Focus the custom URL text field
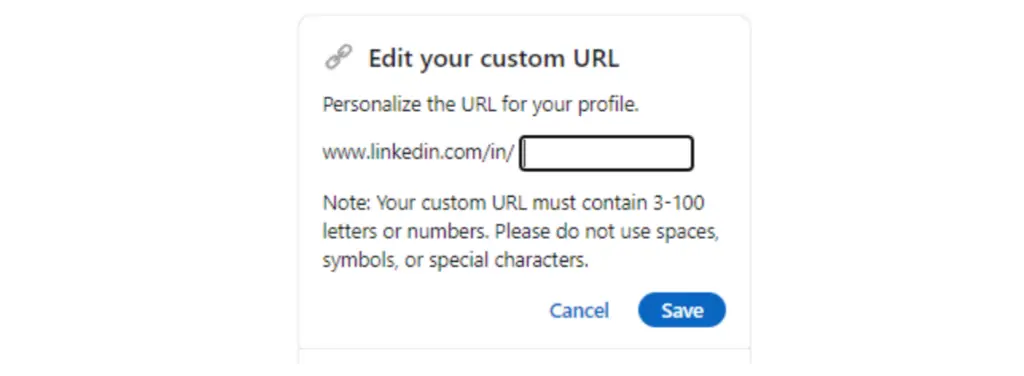The width and height of the screenshot is (1024, 376). pyautogui.click(x=606, y=153)
